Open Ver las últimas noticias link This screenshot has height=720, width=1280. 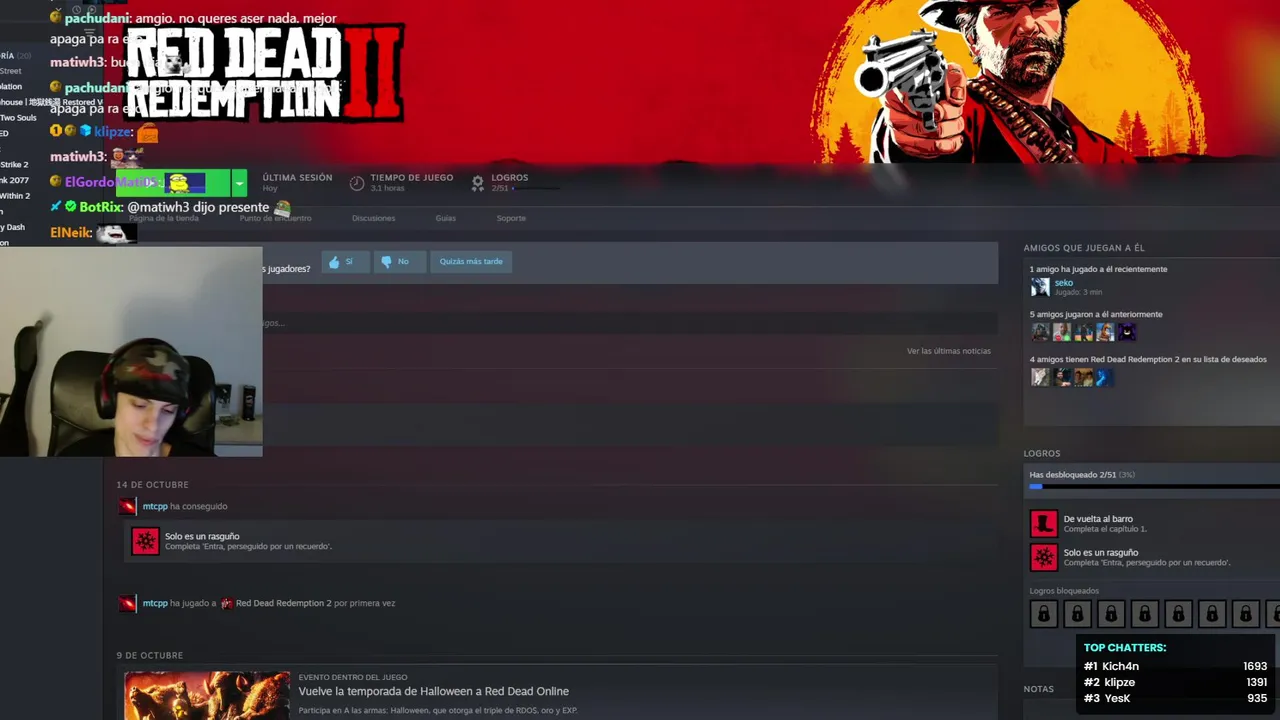(949, 351)
